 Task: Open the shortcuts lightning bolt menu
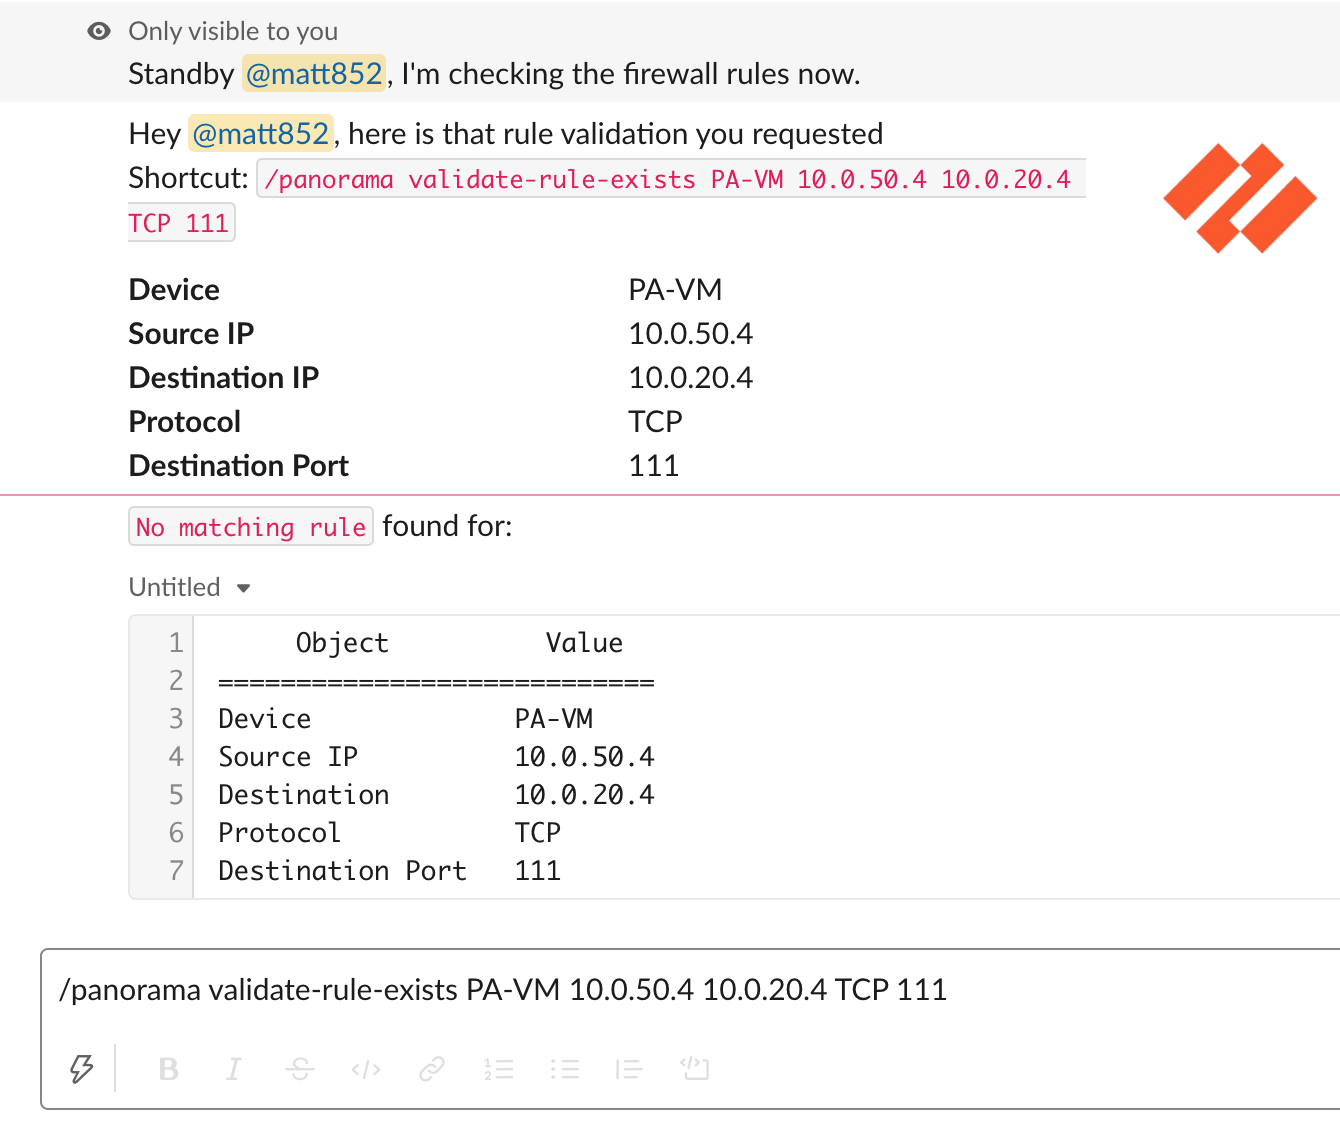(82, 1069)
